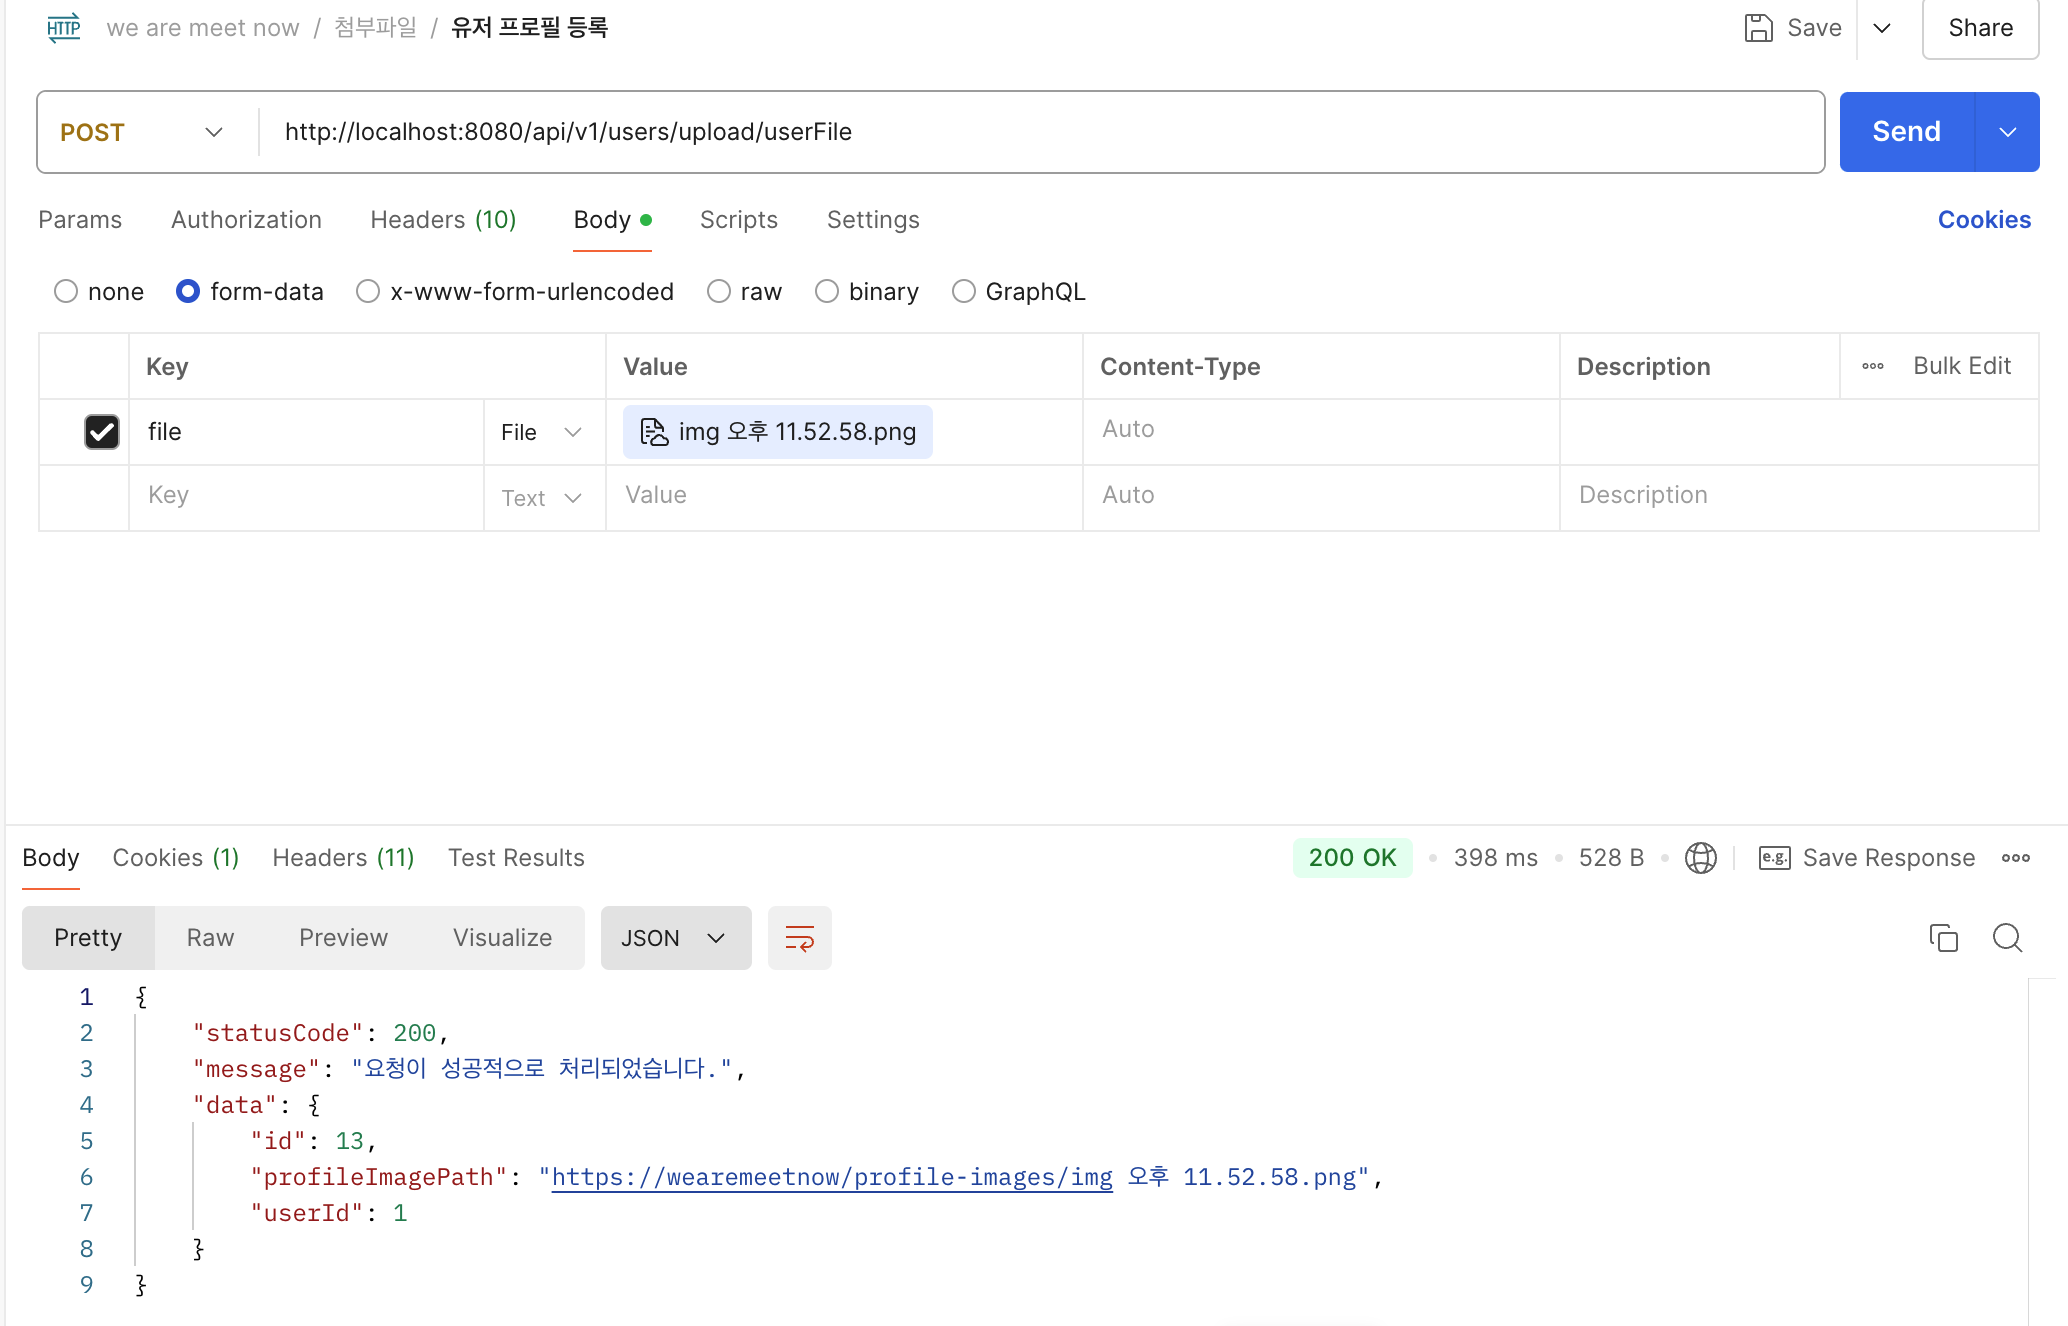Image resolution: width=2068 pixels, height=1326 pixels.
Task: Open search in response body
Action: coord(2007,938)
